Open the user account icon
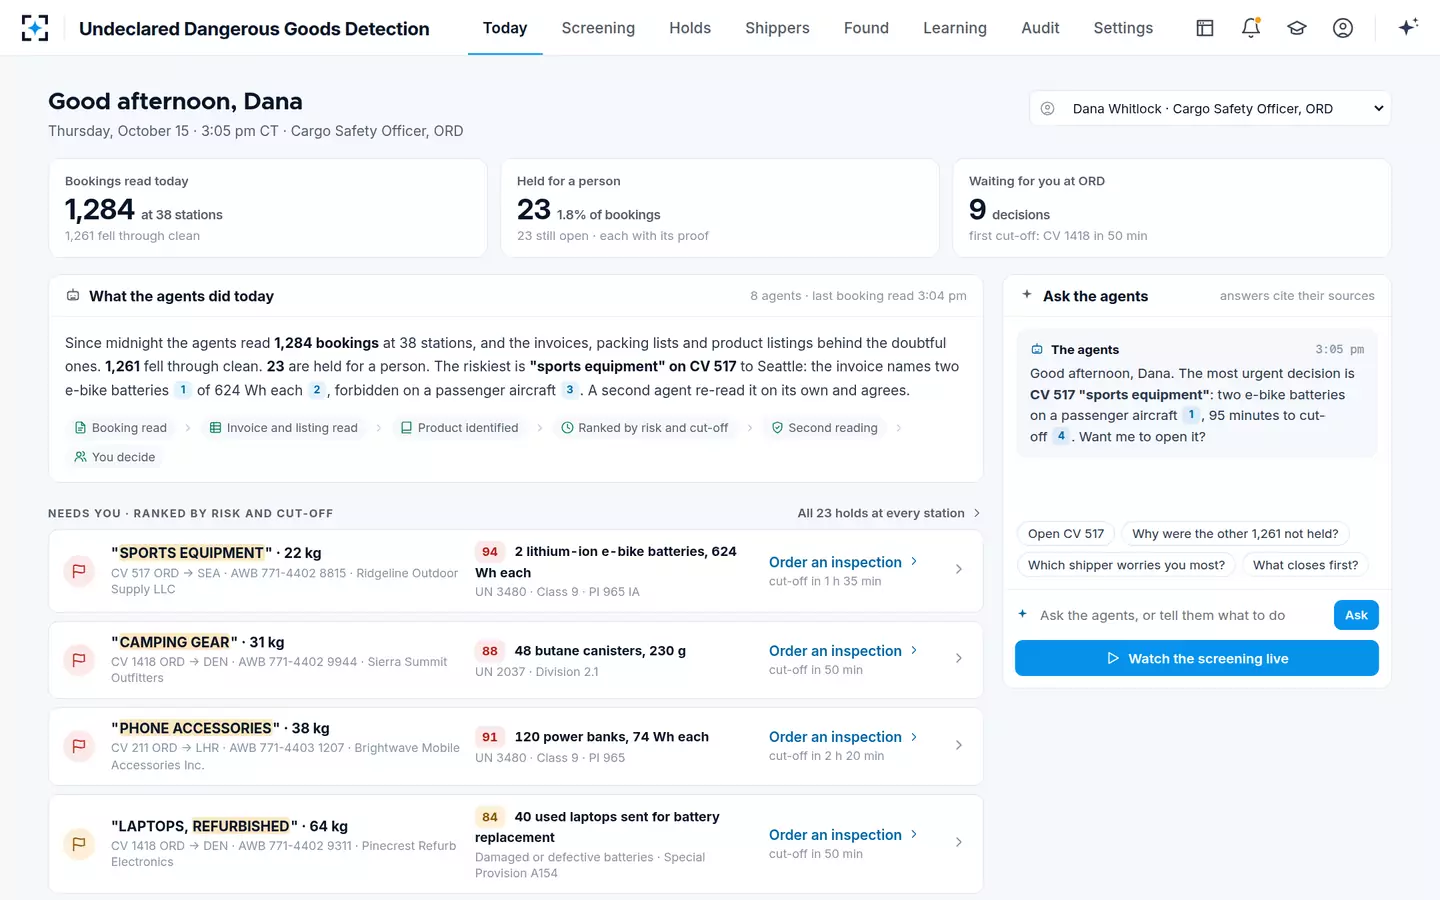Screen dimensions: 1440x900 coord(1343,28)
